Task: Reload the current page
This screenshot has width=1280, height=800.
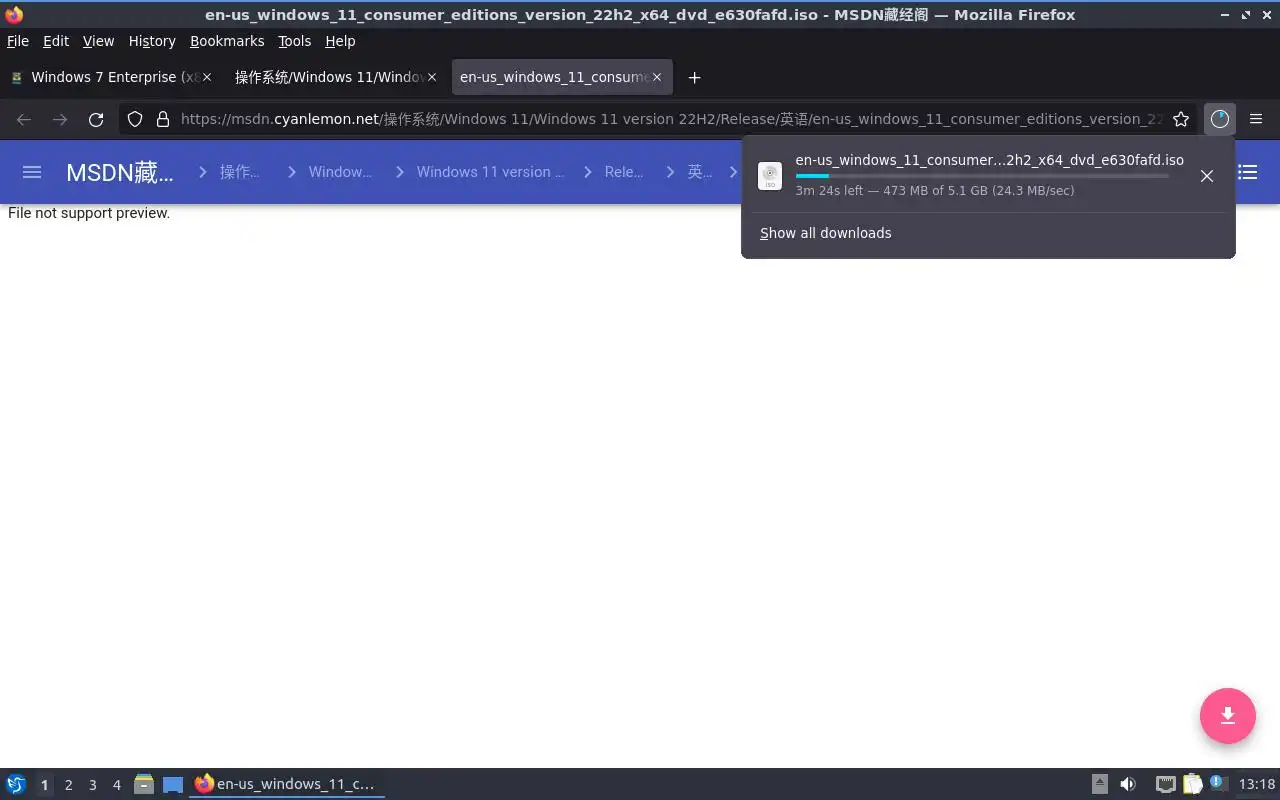Action: coord(96,119)
